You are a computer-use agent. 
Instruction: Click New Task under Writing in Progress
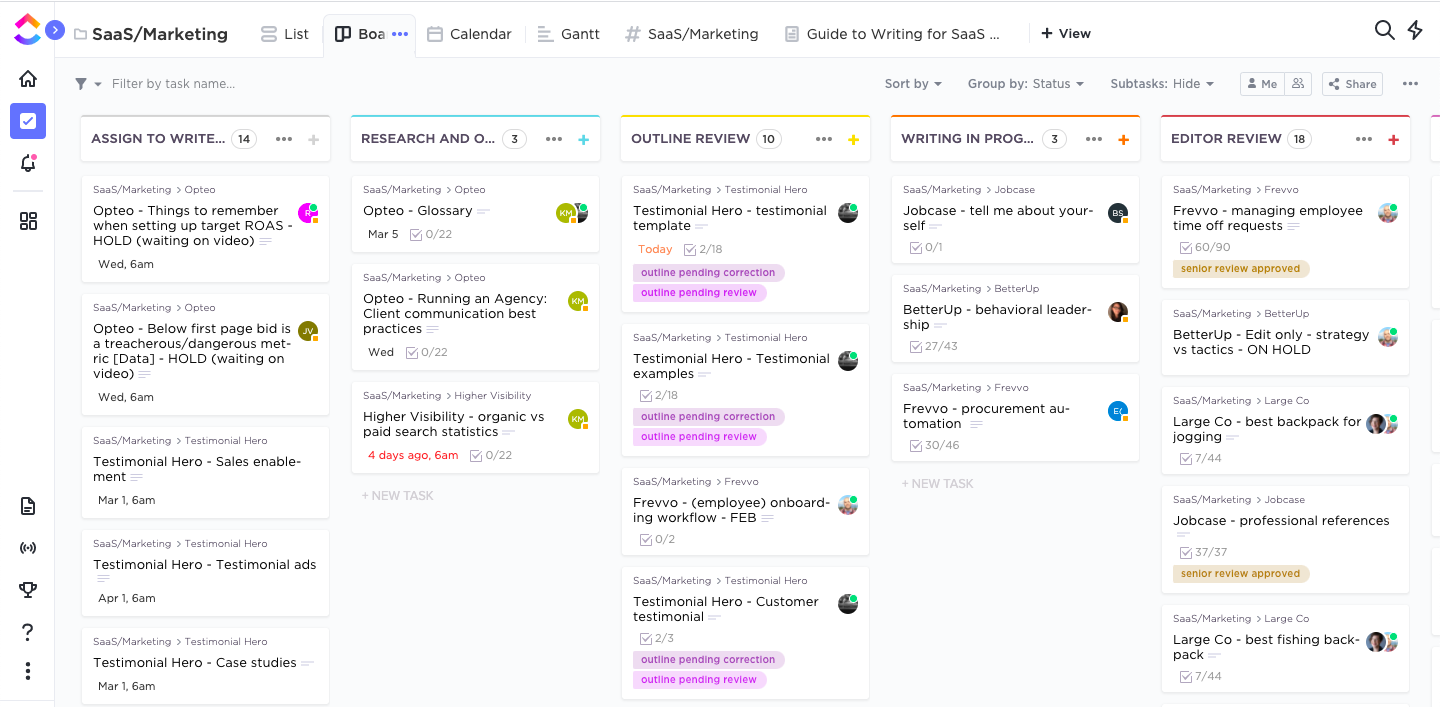pos(937,484)
